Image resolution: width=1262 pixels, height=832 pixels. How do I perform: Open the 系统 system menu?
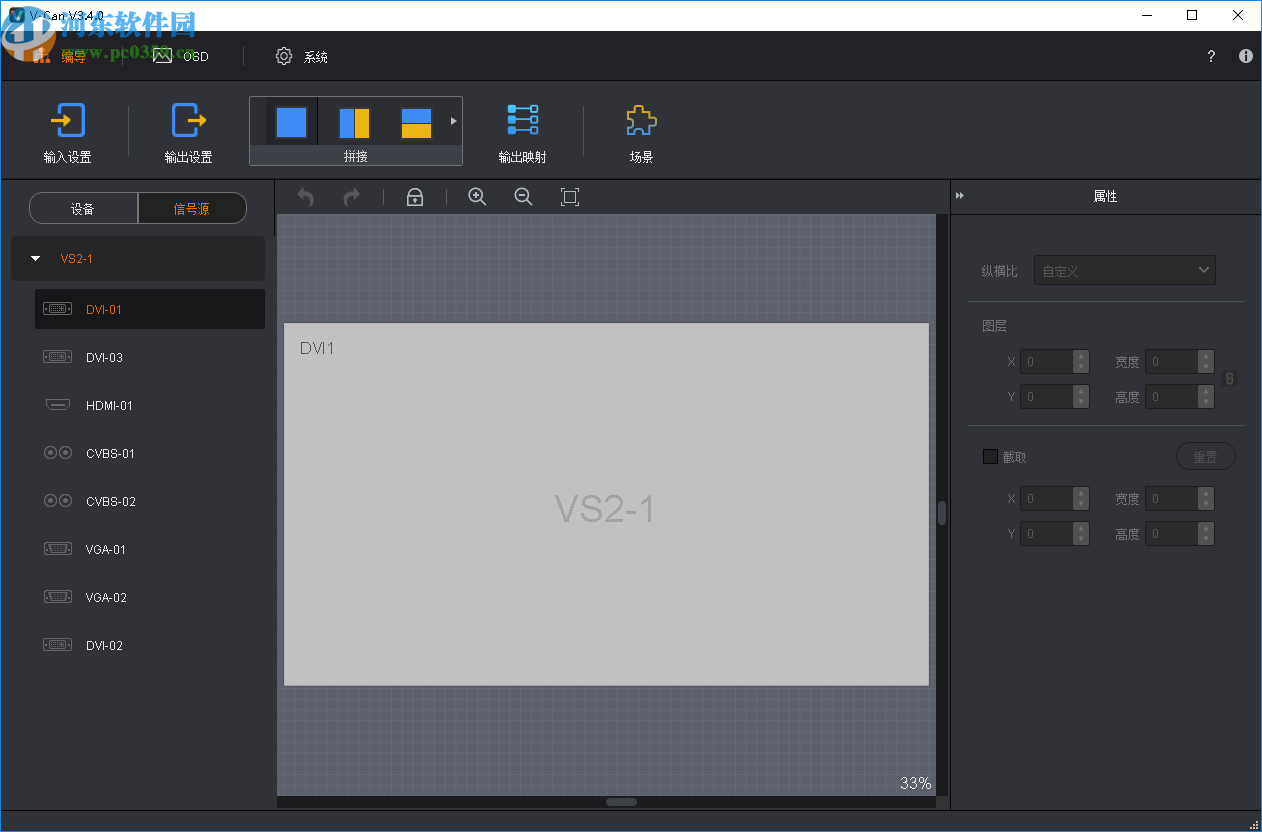click(302, 57)
